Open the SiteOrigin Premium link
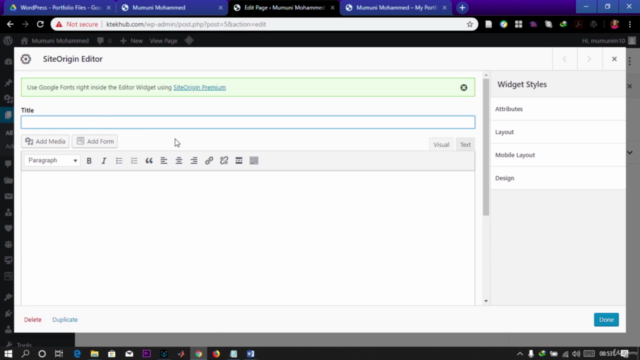Screen dimensions: 640x360 pyautogui.click(x=200, y=87)
